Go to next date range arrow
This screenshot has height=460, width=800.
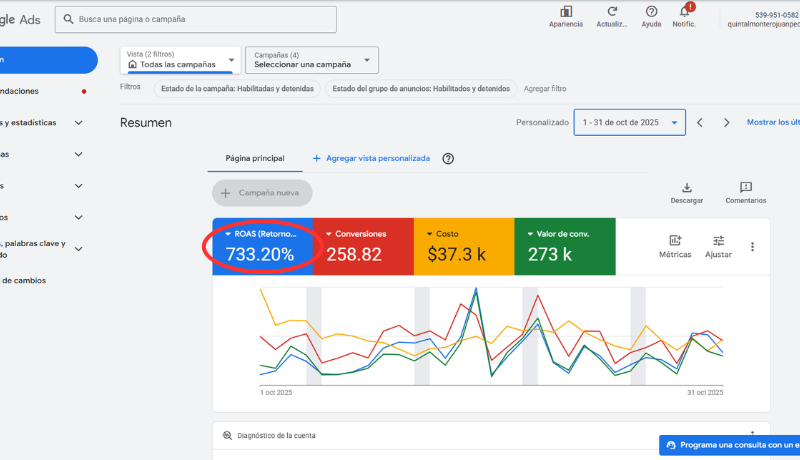click(x=727, y=122)
